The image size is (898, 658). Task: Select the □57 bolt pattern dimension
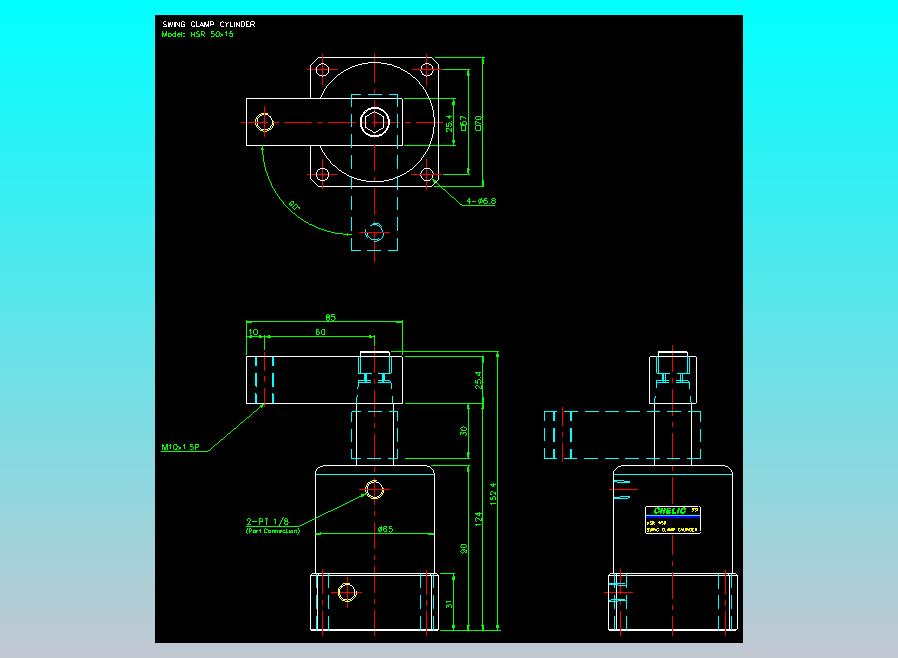(x=463, y=123)
